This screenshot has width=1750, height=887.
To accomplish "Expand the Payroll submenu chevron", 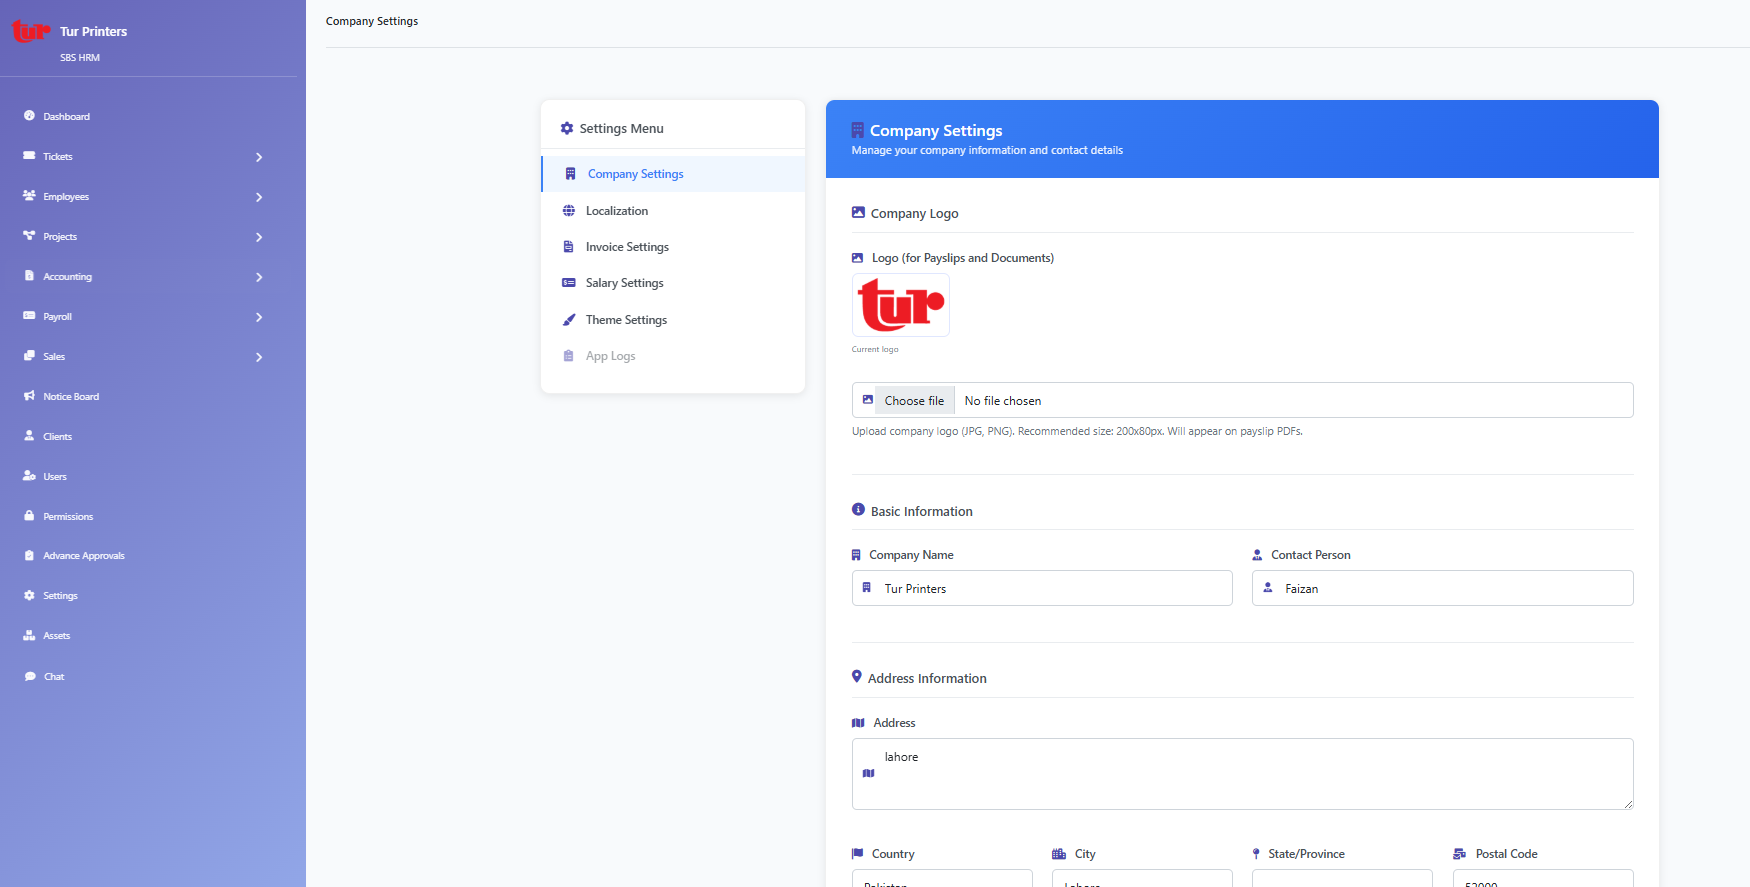I will coord(259,317).
